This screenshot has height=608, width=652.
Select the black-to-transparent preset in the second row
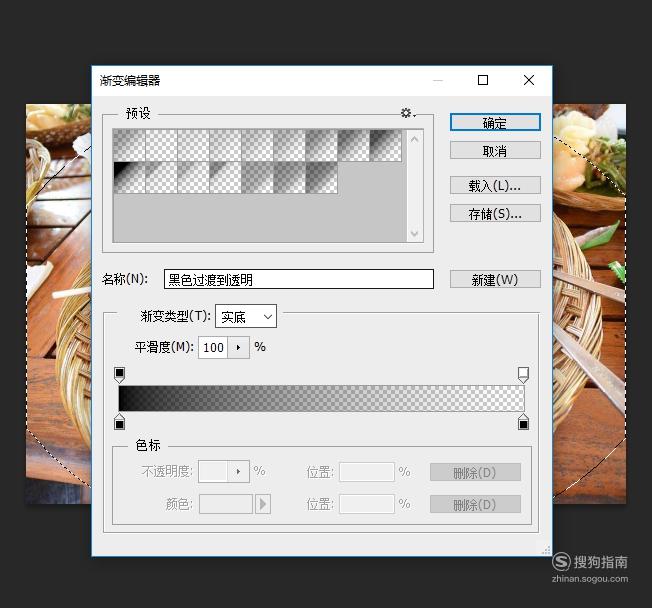(x=129, y=178)
